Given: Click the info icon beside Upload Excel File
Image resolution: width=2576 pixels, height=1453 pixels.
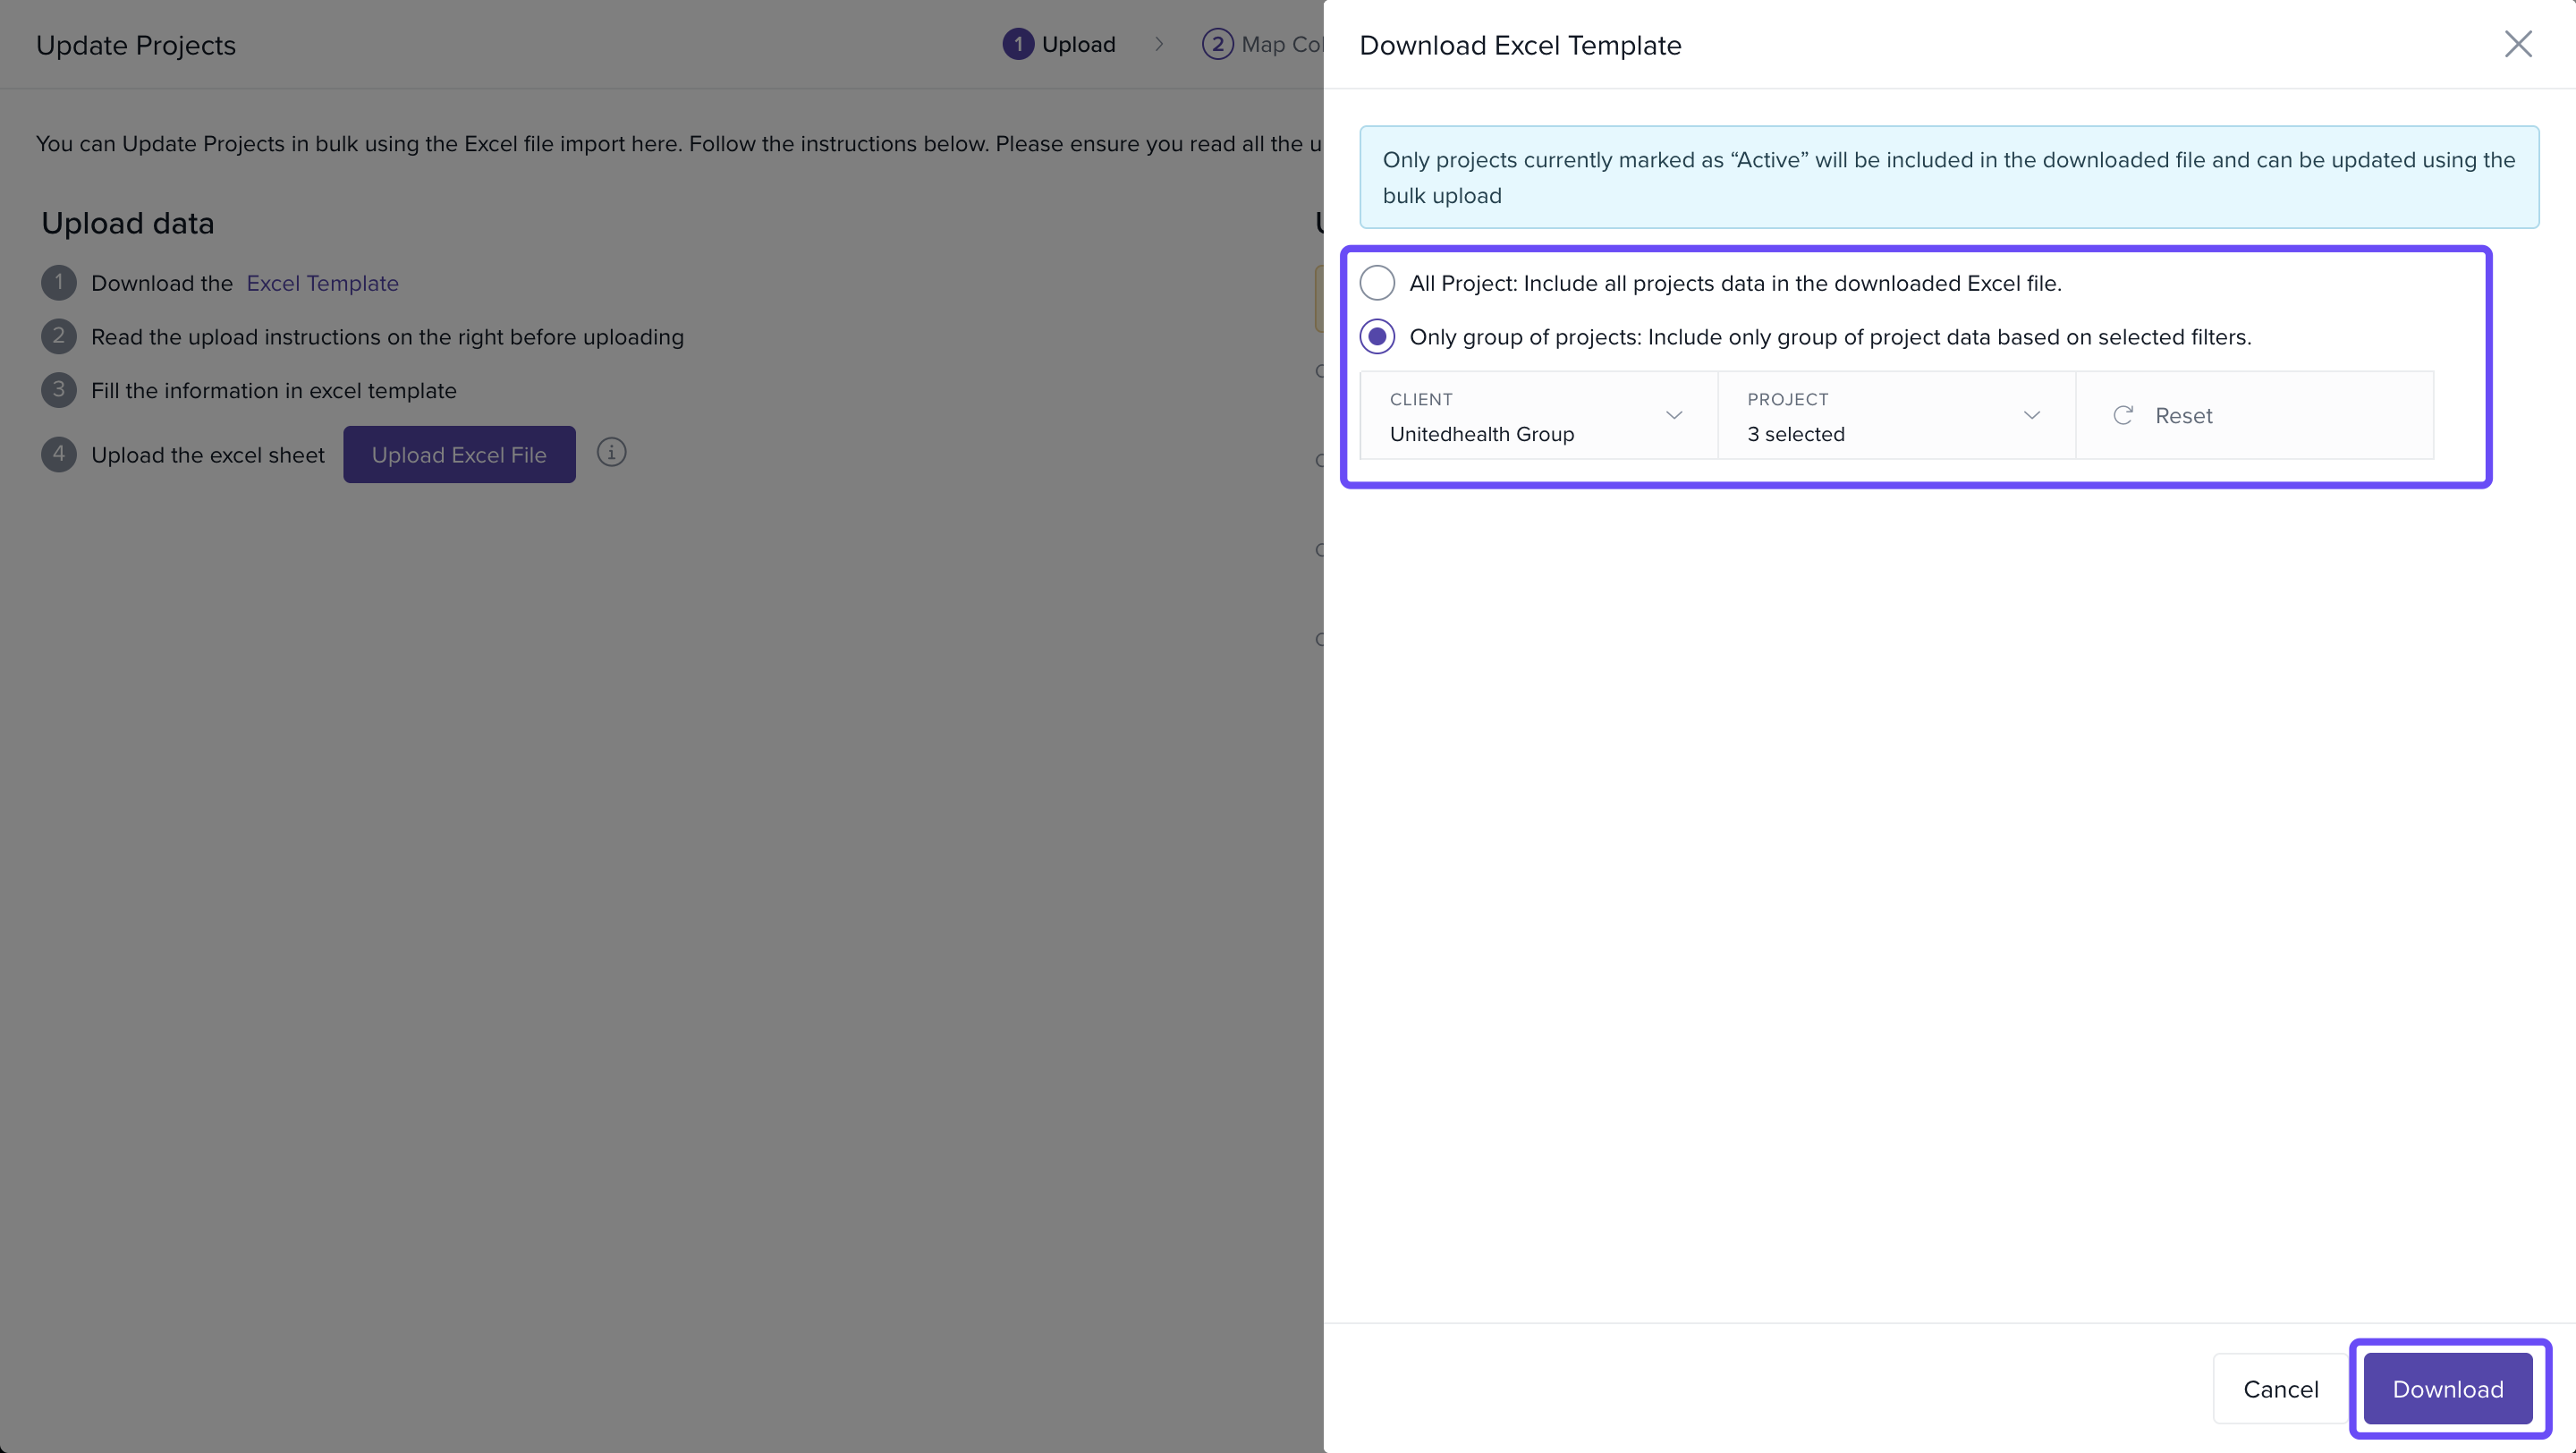Looking at the screenshot, I should pos(611,453).
